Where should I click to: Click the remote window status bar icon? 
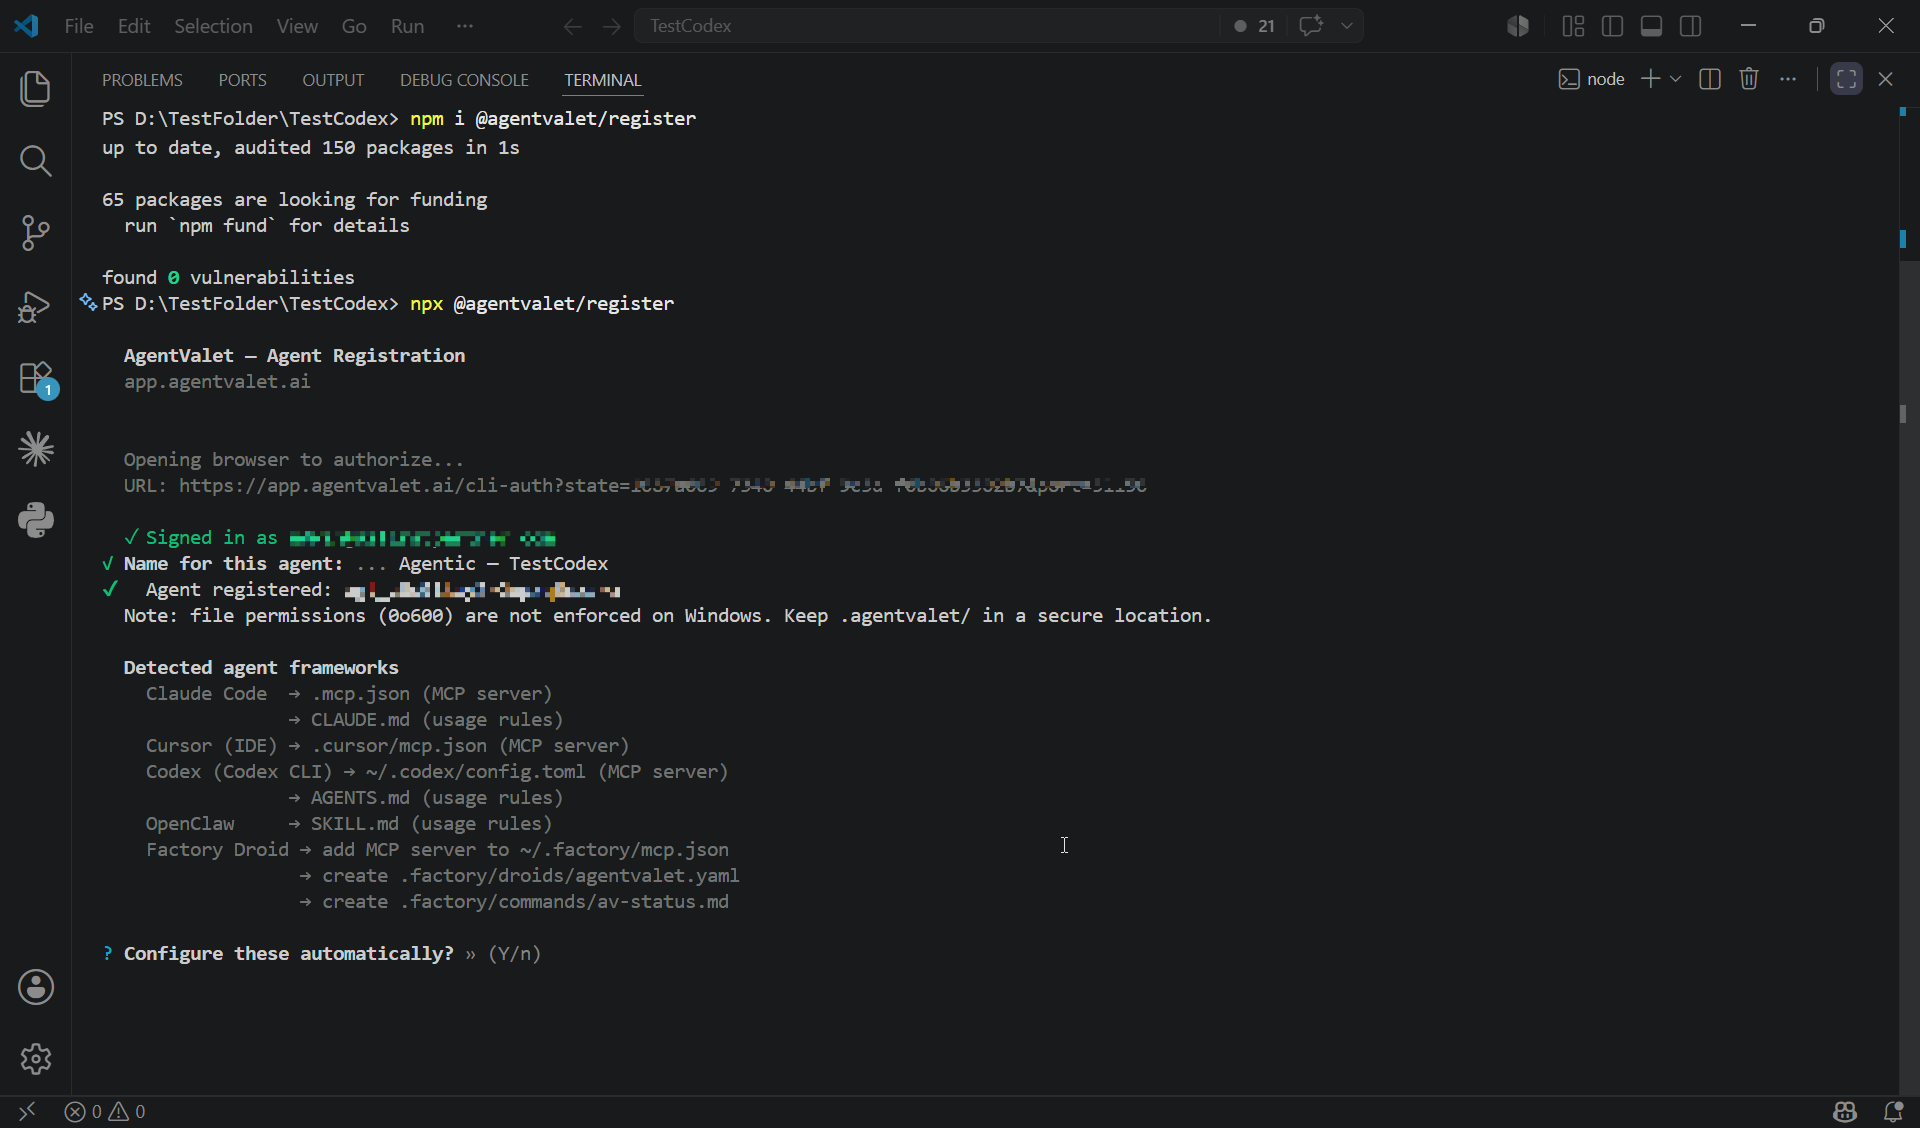27,1111
